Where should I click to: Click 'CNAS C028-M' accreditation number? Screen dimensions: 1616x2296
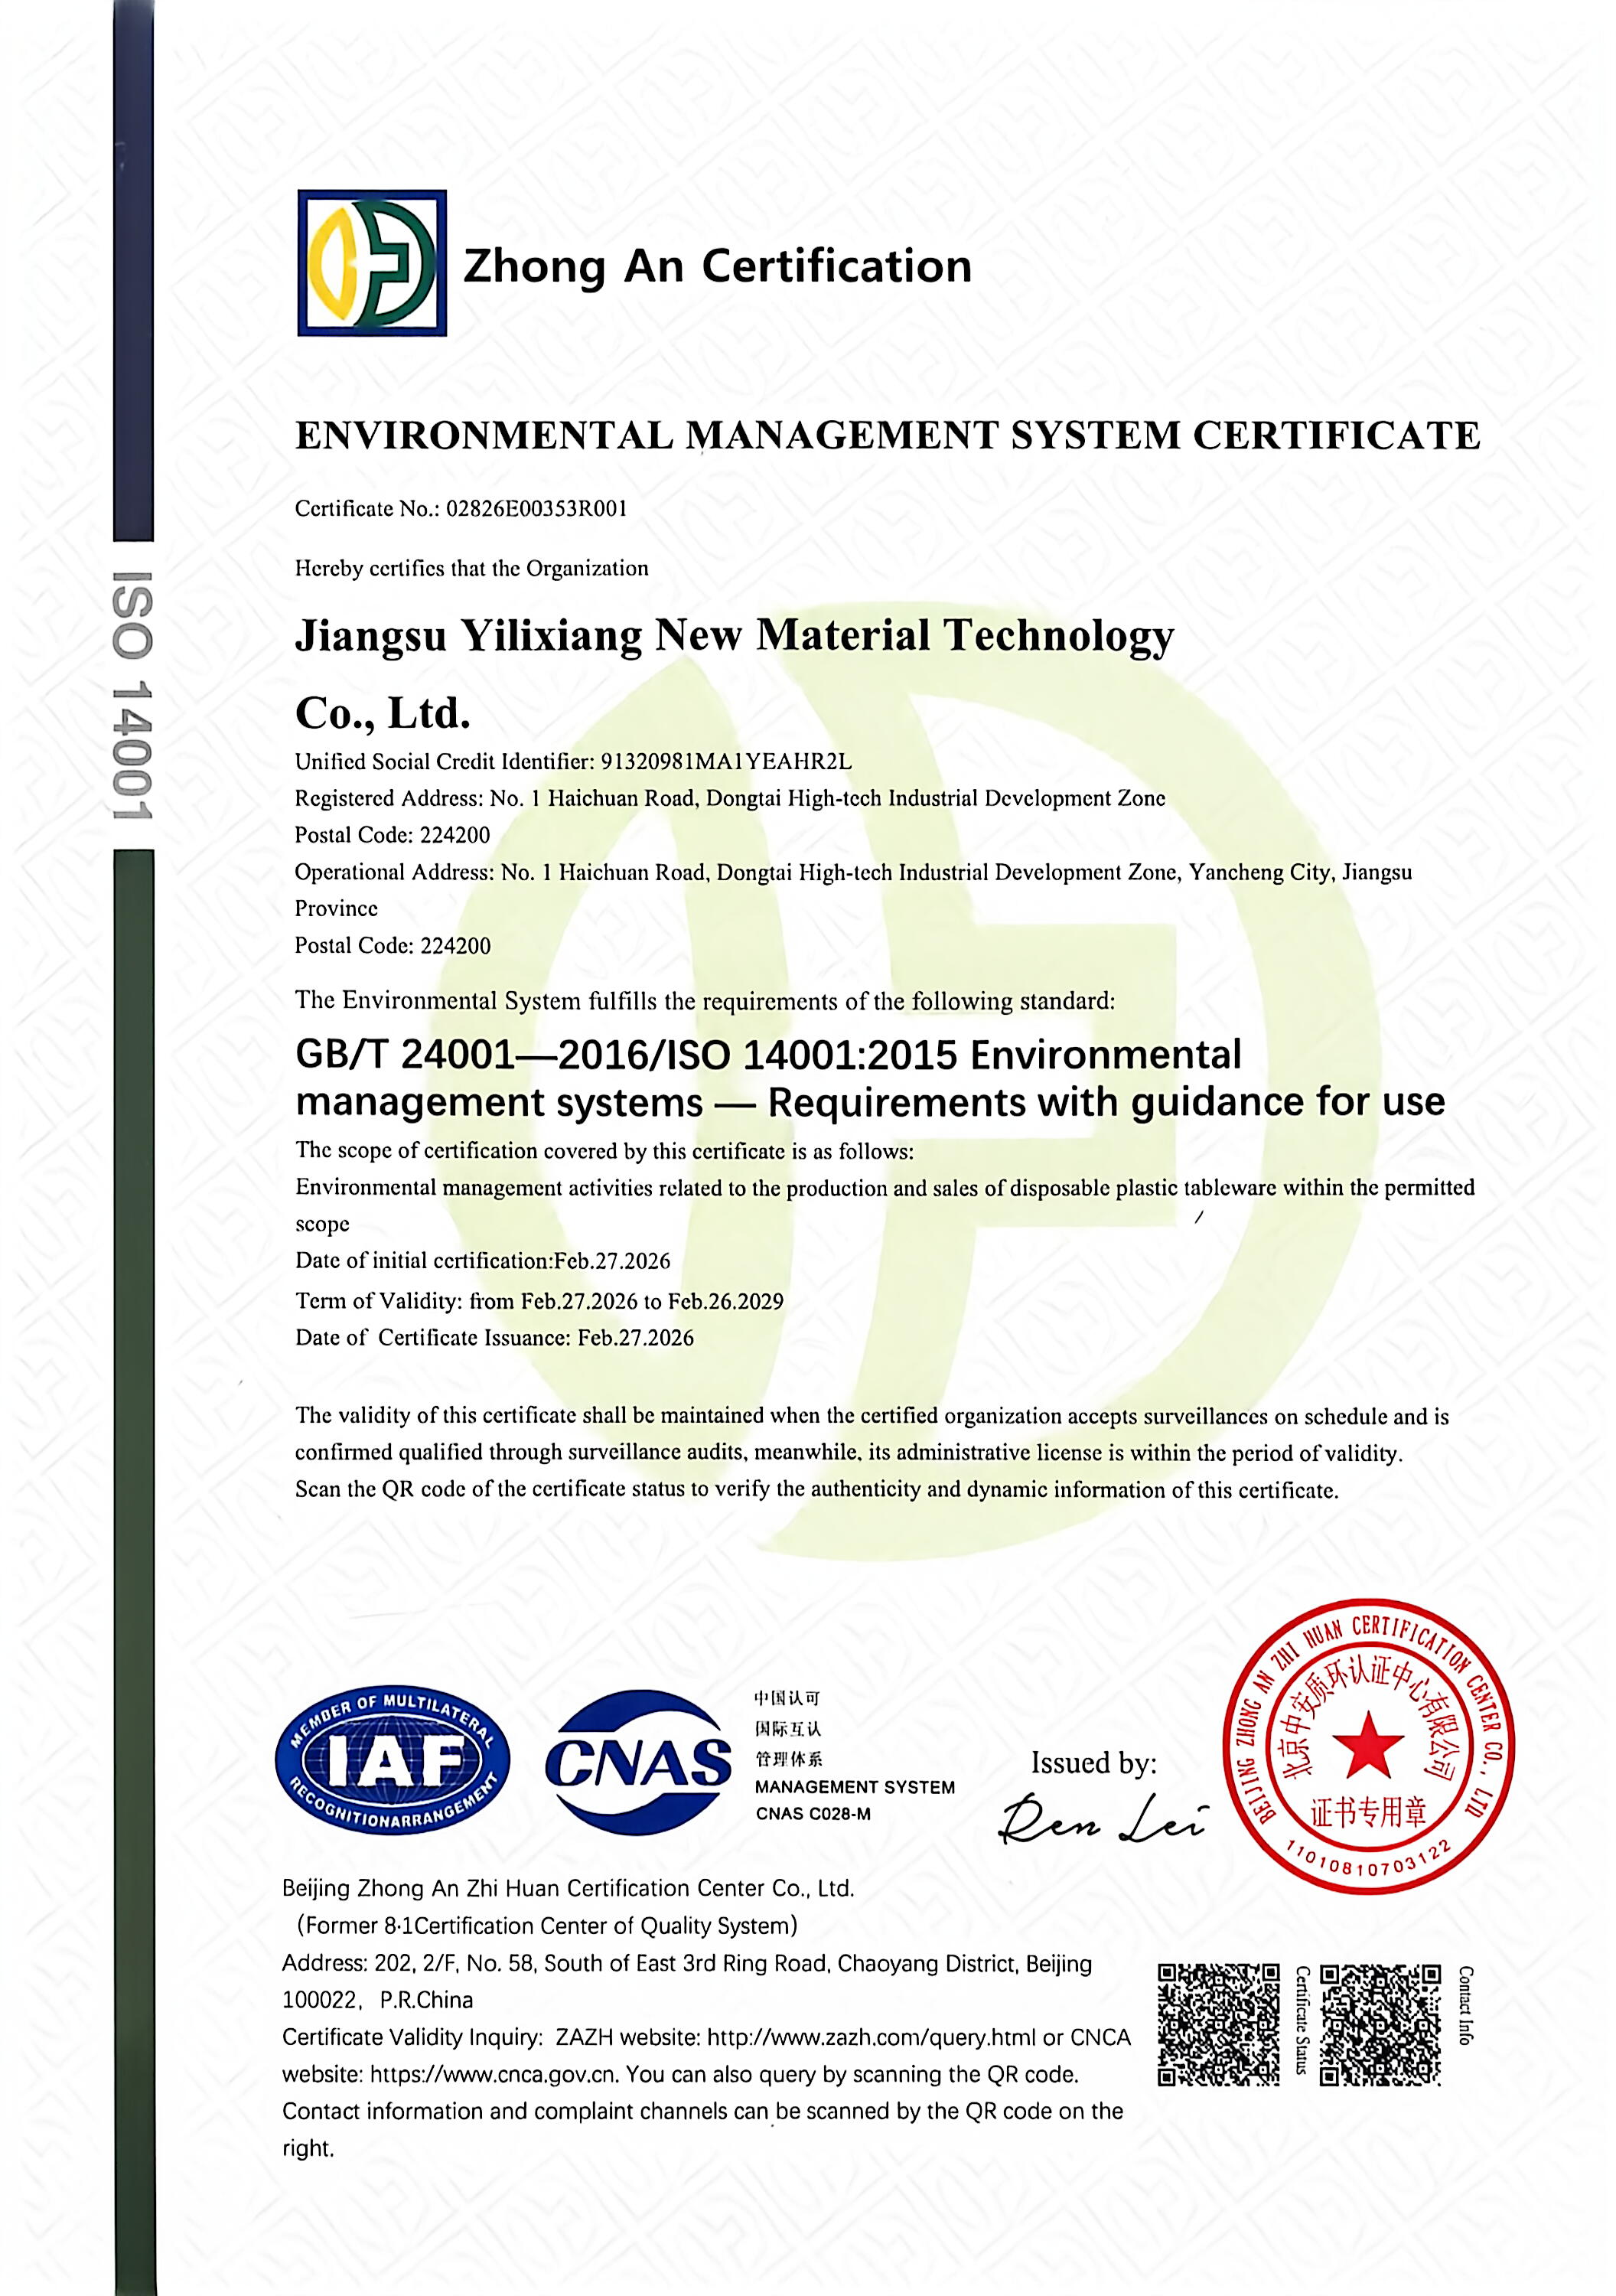click(x=813, y=1814)
